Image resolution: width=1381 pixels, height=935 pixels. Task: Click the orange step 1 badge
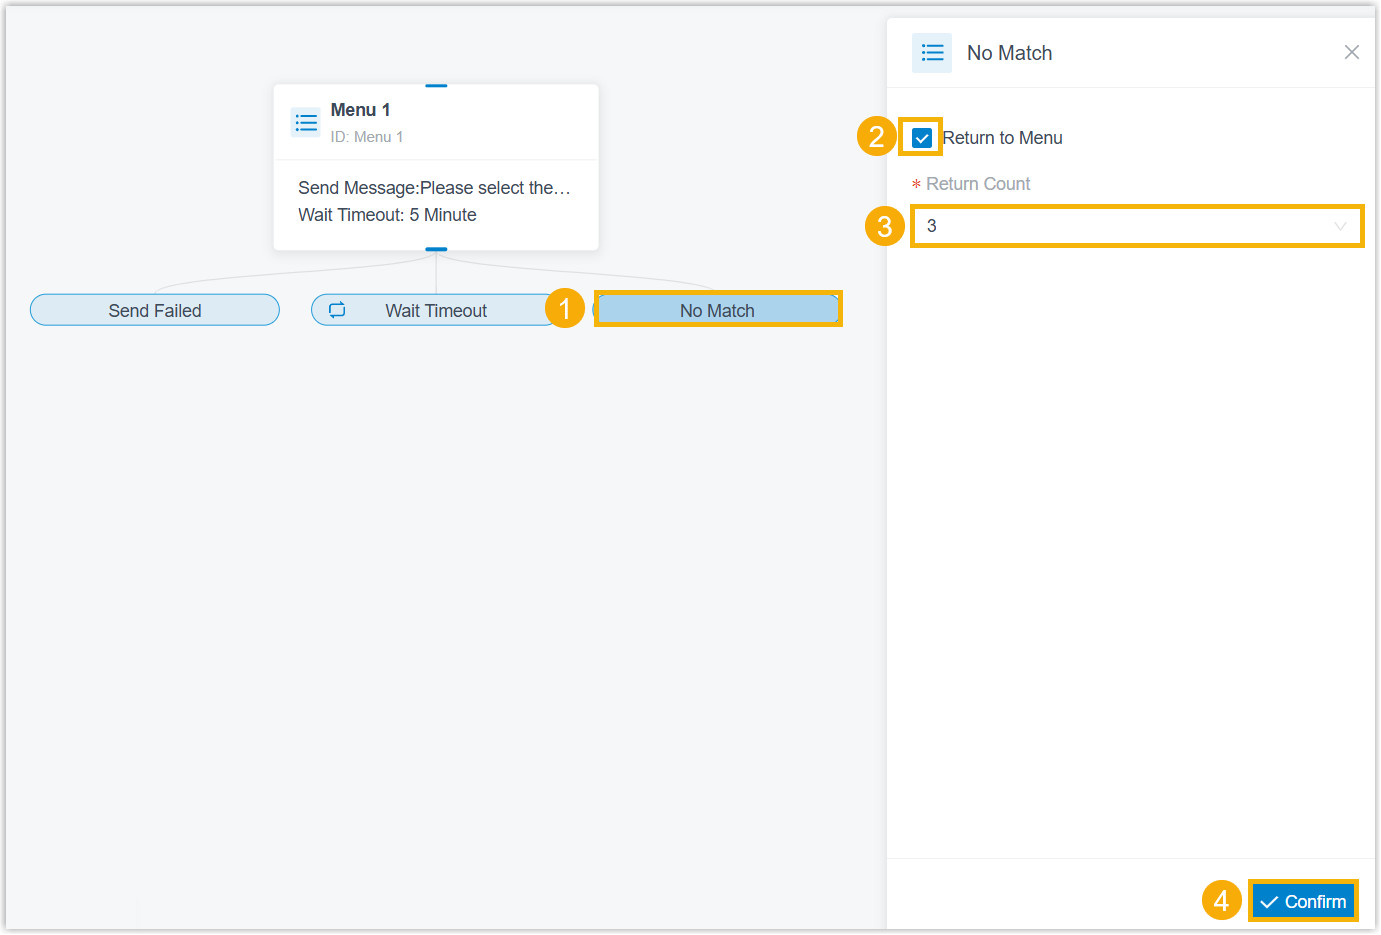565,309
